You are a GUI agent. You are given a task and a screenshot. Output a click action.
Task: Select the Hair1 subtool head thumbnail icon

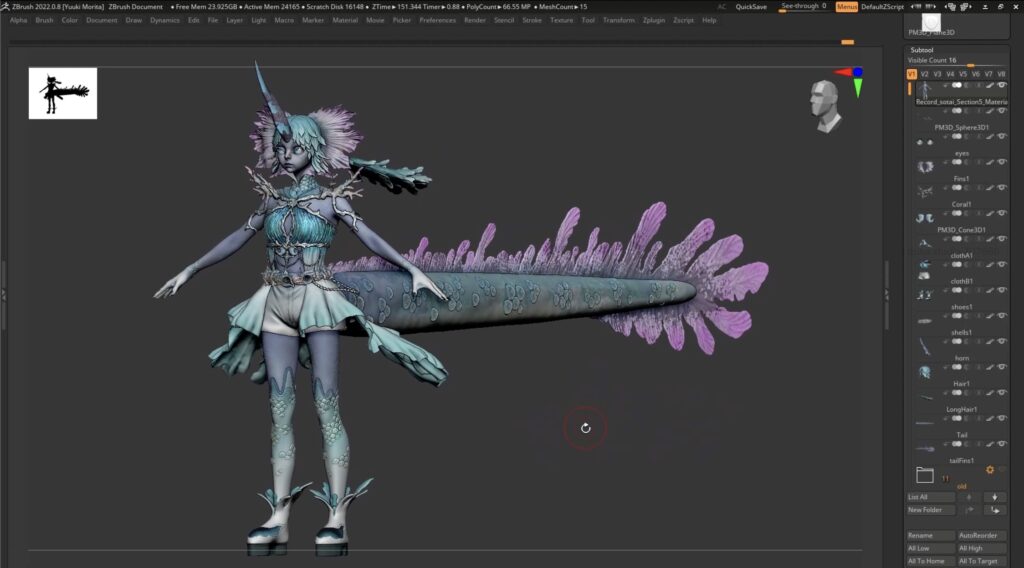click(x=924, y=371)
